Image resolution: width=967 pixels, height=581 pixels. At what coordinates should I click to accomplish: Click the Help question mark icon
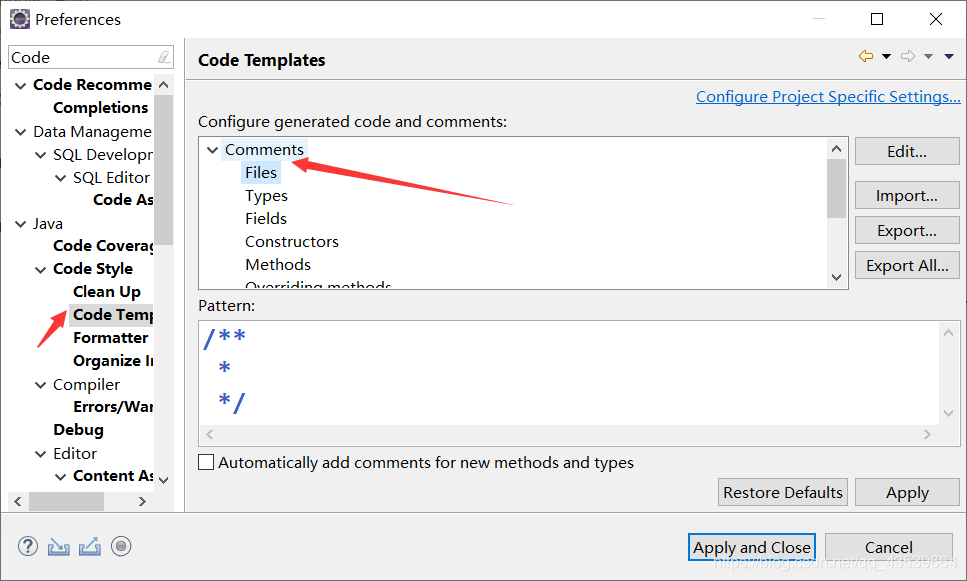[x=28, y=546]
